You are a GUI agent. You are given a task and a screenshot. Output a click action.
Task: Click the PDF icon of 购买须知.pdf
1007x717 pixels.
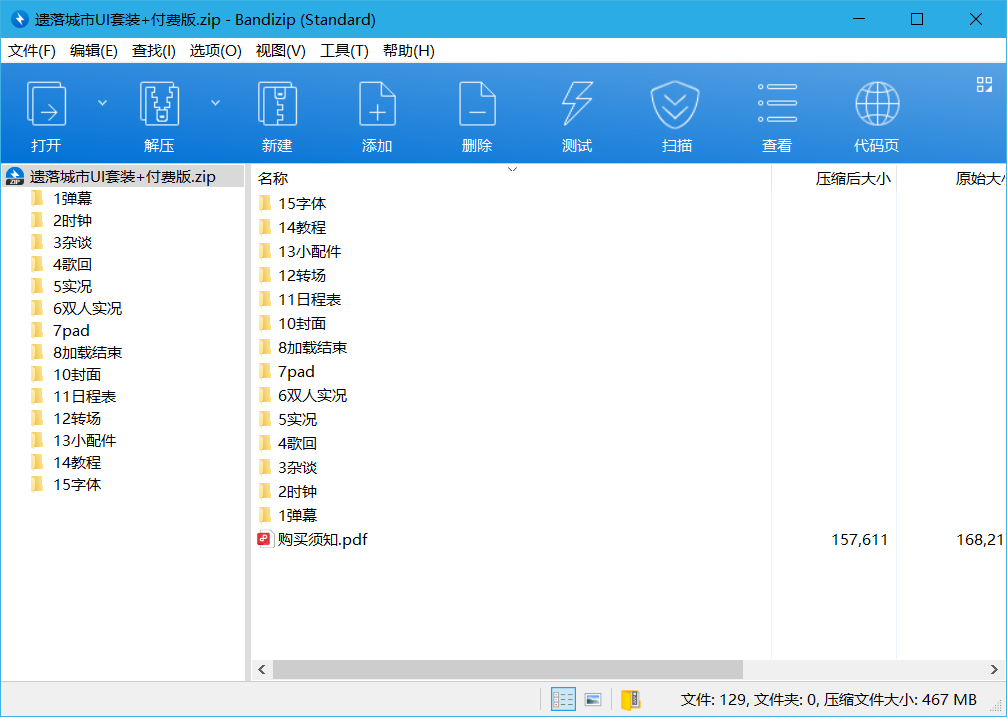(x=265, y=539)
